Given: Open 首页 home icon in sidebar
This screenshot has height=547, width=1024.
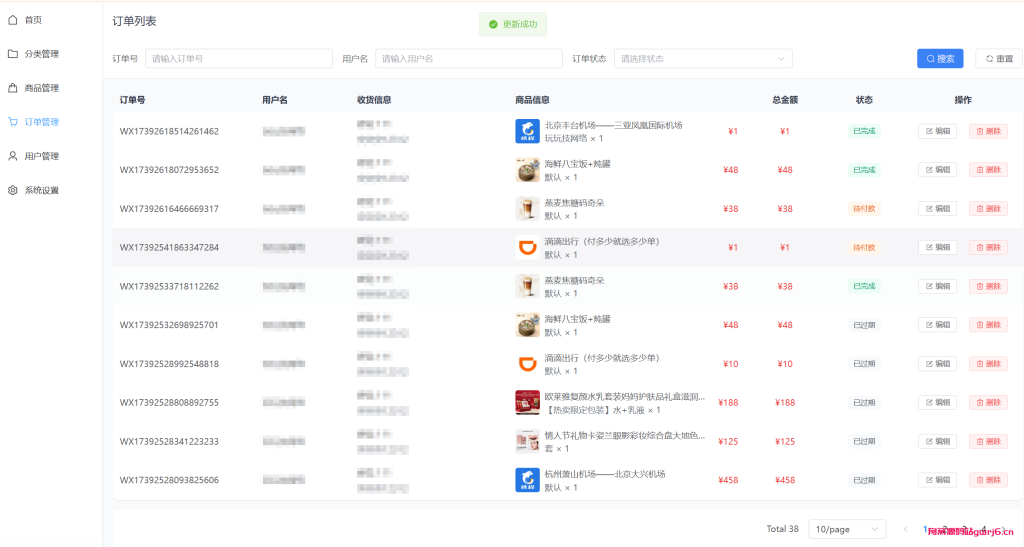Looking at the screenshot, I should pyautogui.click(x=12, y=20).
